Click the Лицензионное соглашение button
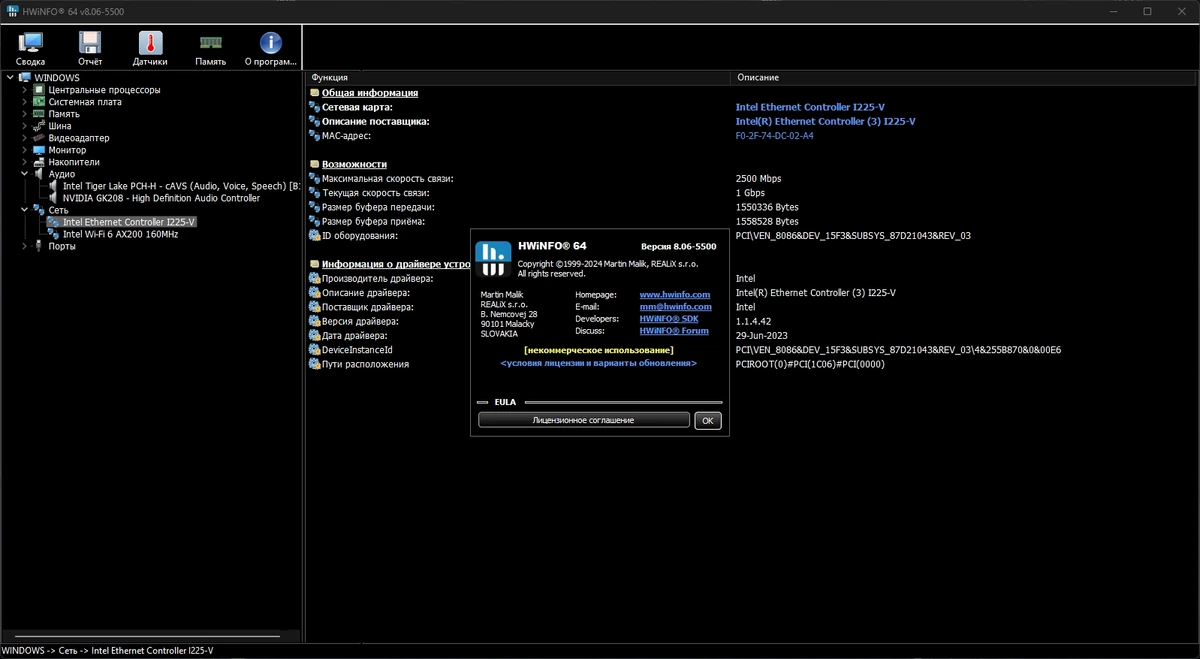This screenshot has height=659, width=1200. tap(584, 421)
